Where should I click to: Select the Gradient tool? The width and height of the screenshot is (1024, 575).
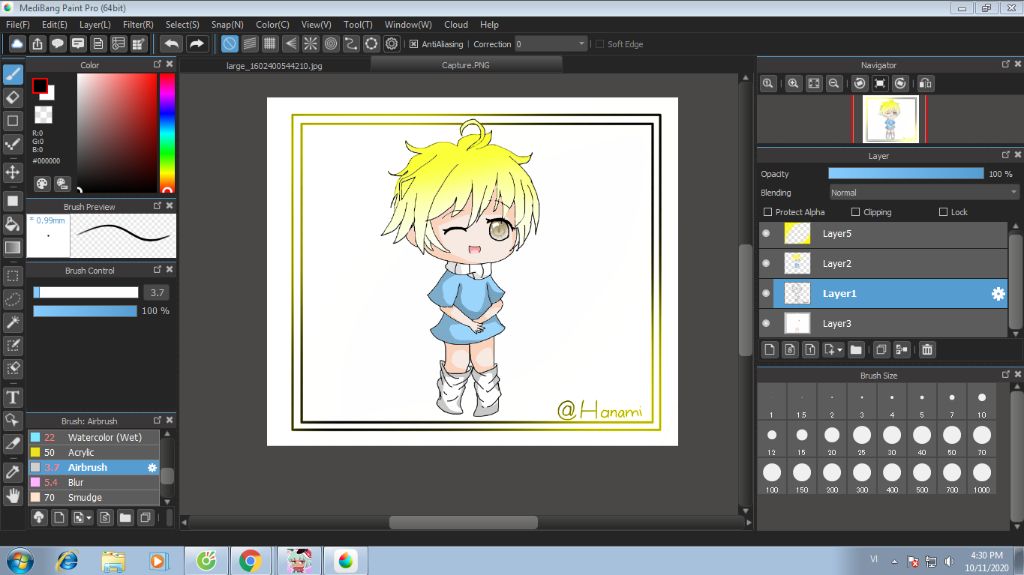pos(12,248)
